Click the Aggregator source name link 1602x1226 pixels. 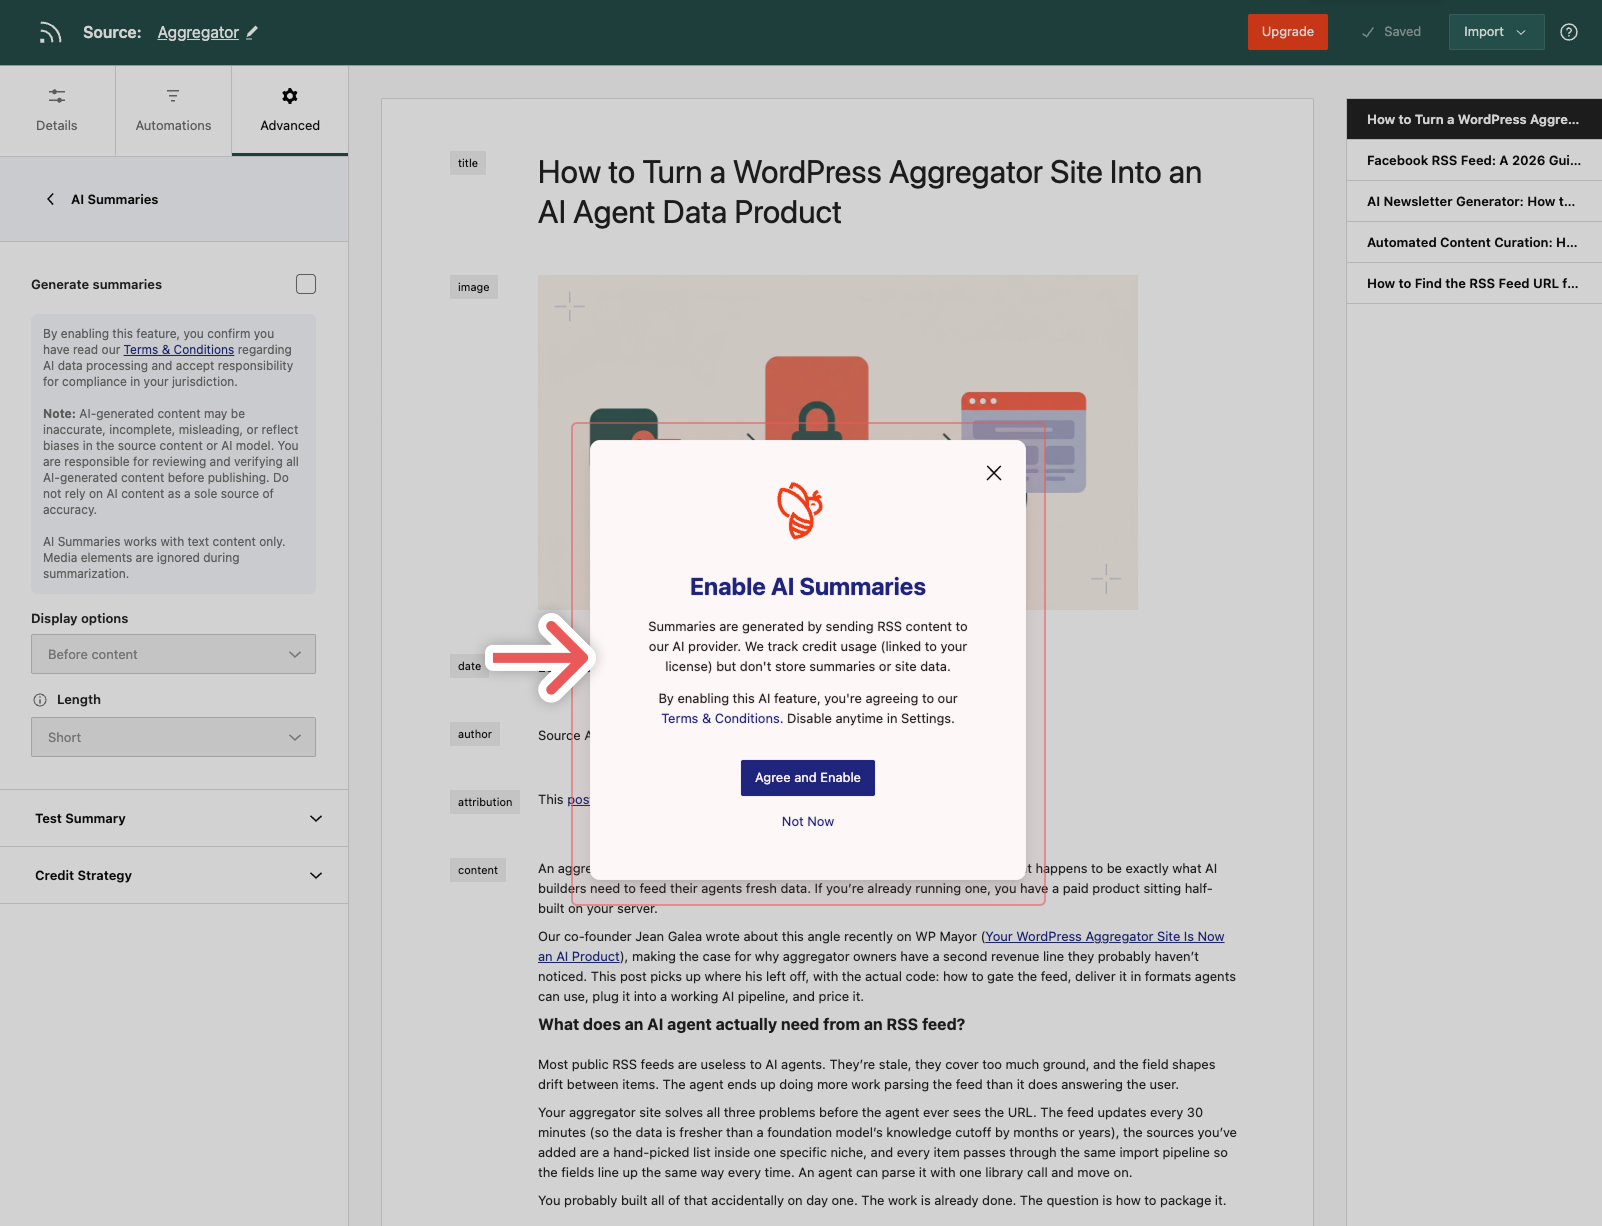(x=198, y=32)
